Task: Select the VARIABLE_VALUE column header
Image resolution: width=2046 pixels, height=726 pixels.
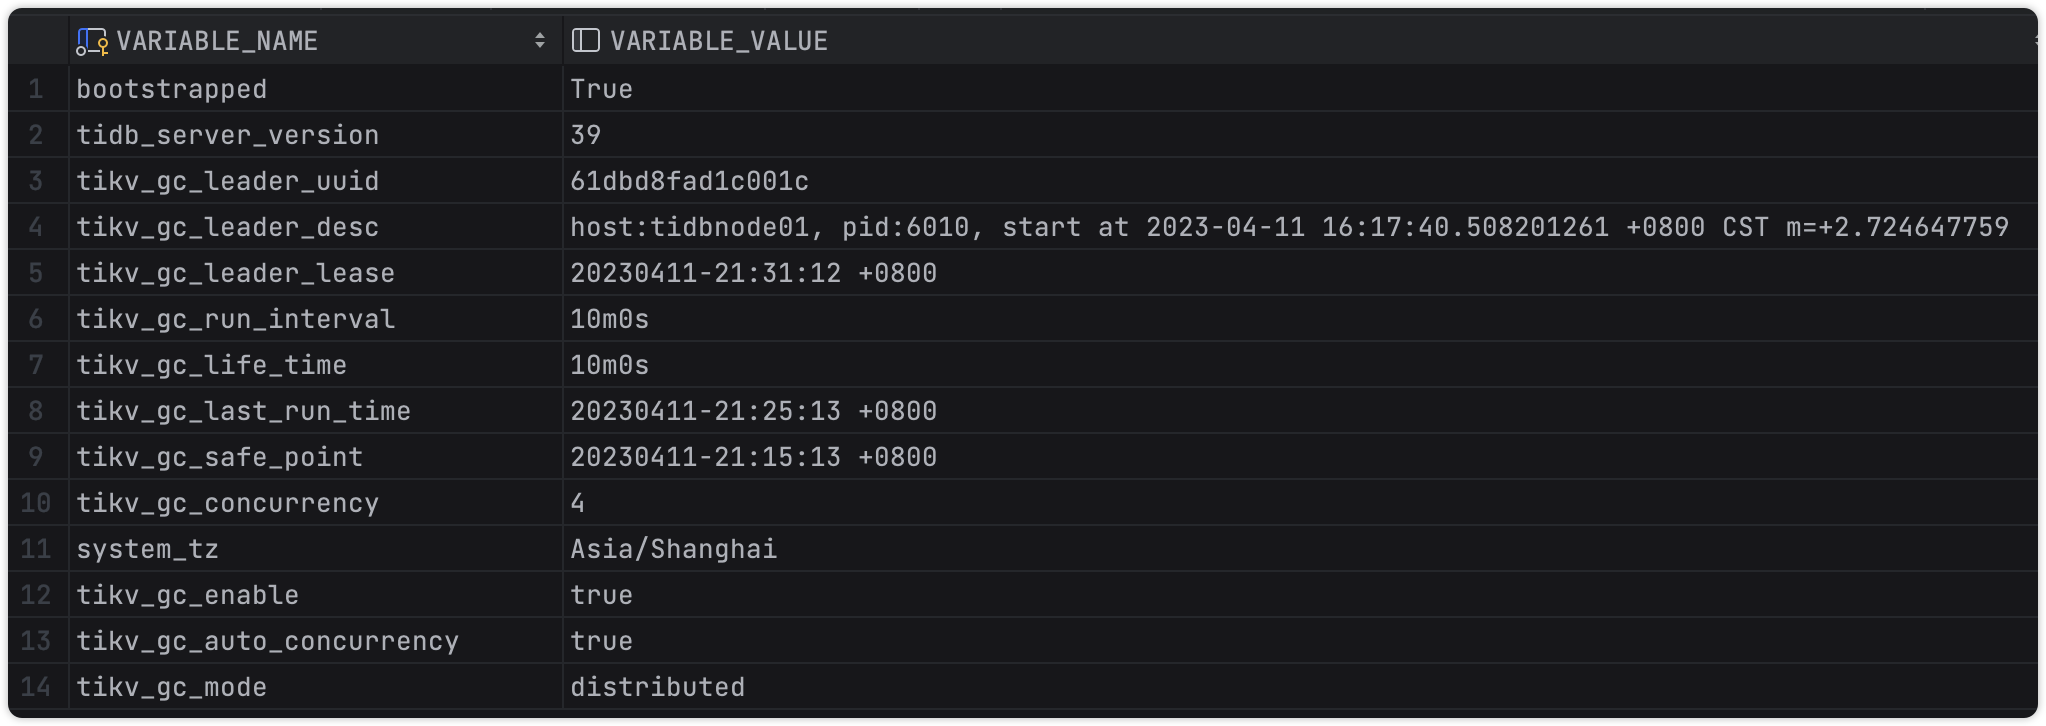Action: point(719,41)
